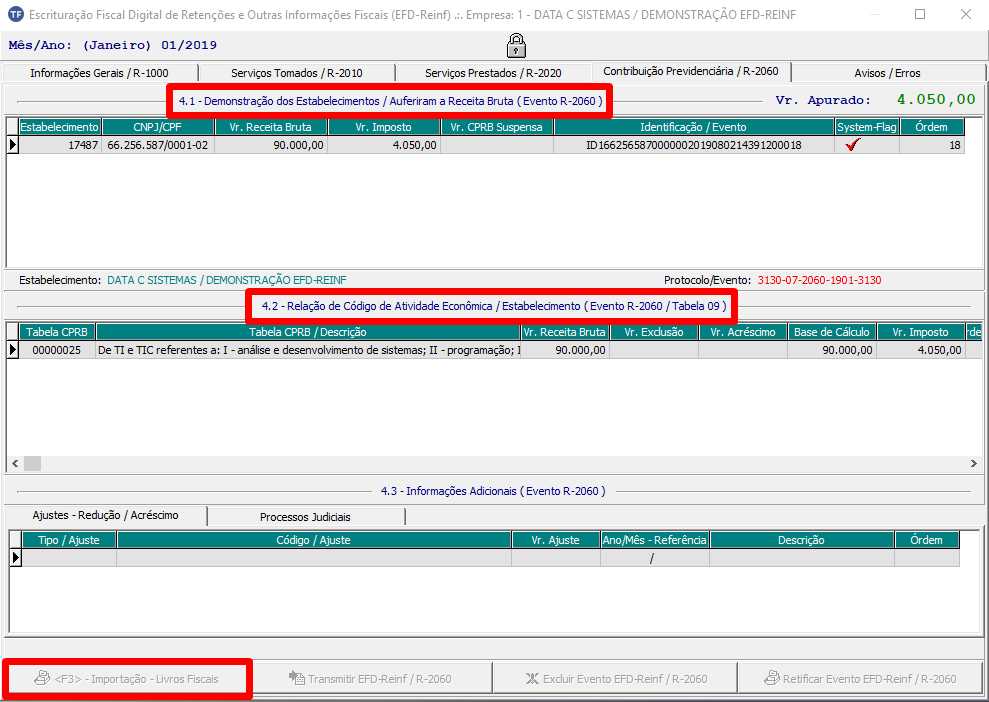Image resolution: width=989 pixels, height=702 pixels.
Task: Click Retificar Evento EFD-Reinf / R-2060 button
Action: pyautogui.click(x=860, y=679)
